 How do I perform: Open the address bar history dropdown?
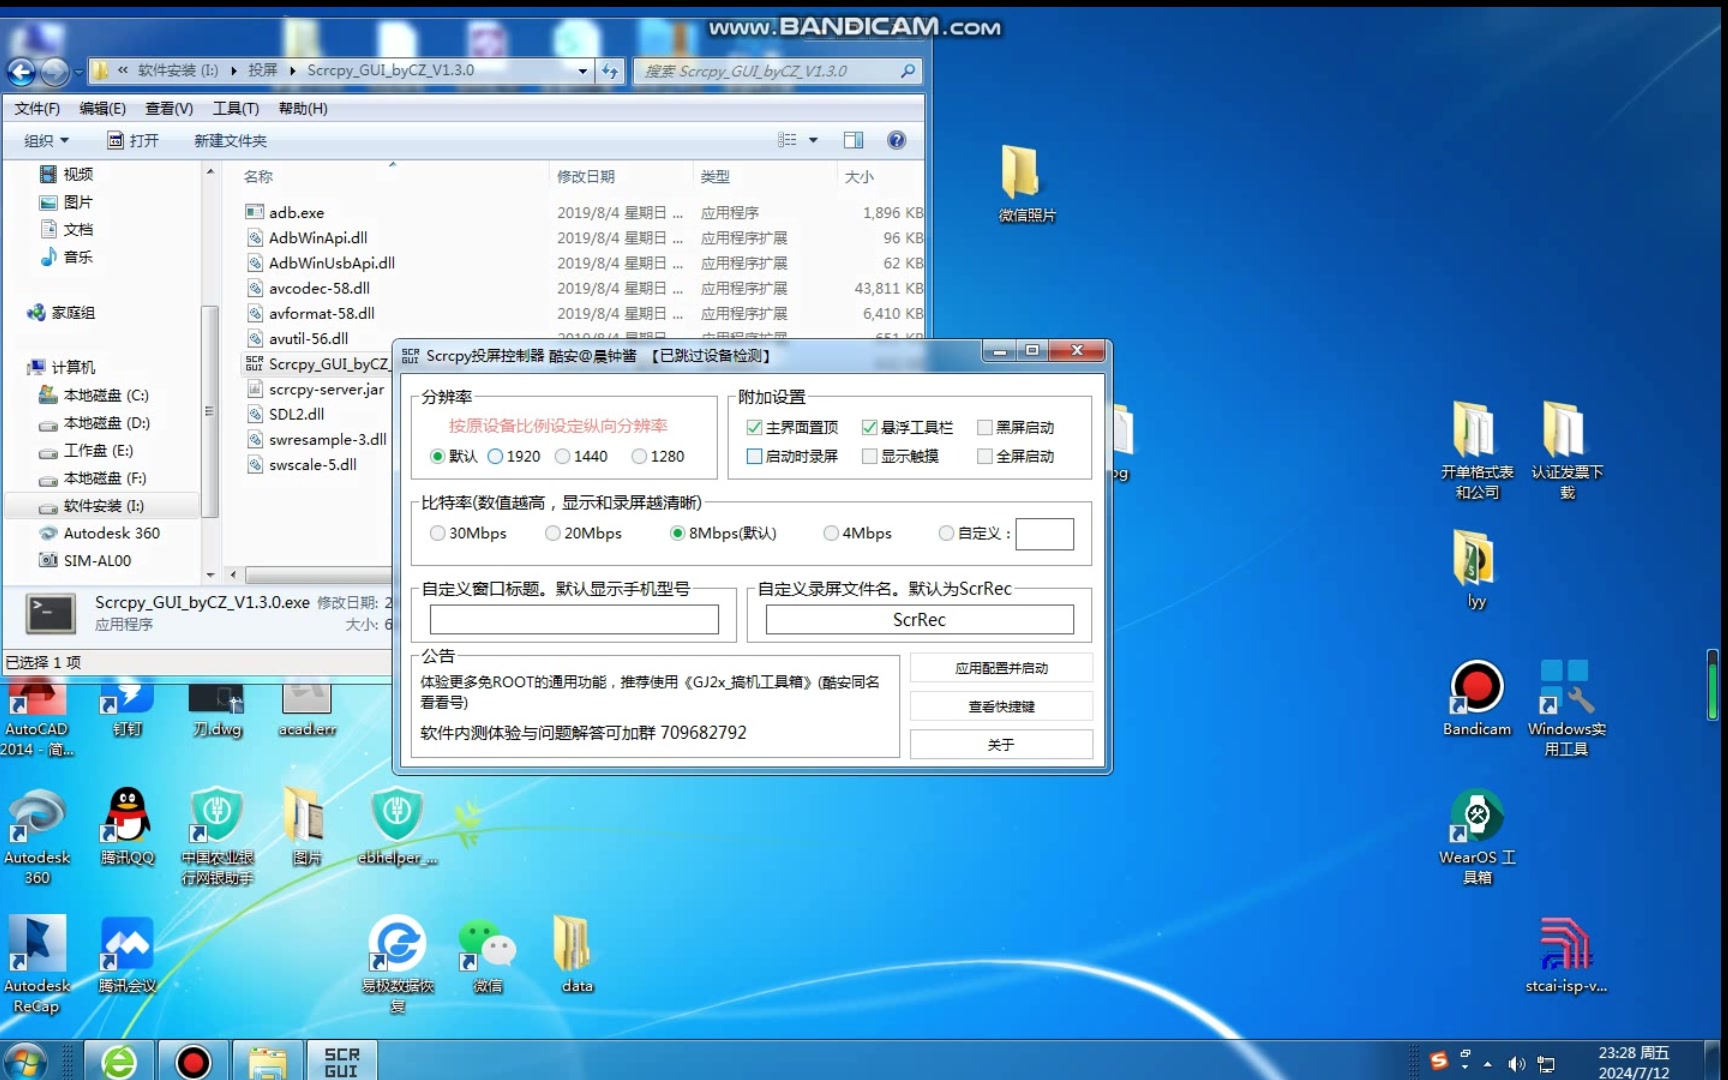click(x=582, y=71)
